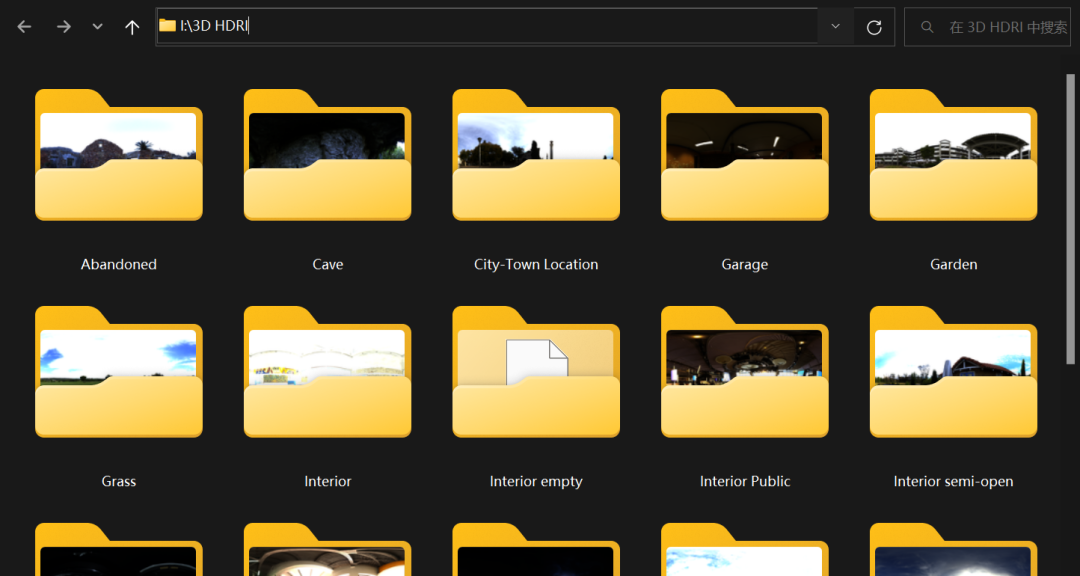Screen dimensions: 1080x576
Task: Click the folder icon in address bar
Action: coord(167,26)
